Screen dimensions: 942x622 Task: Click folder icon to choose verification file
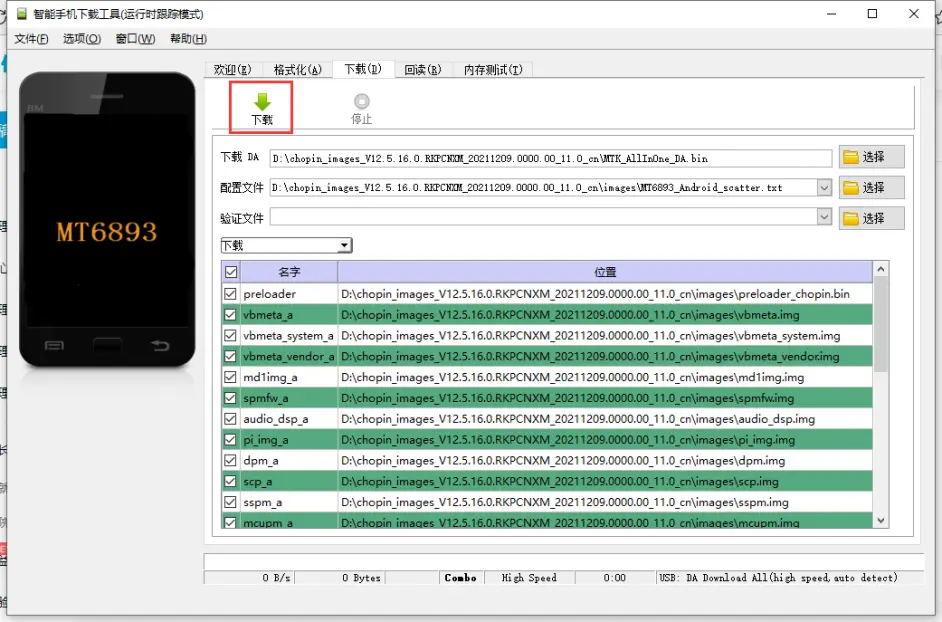coord(851,218)
